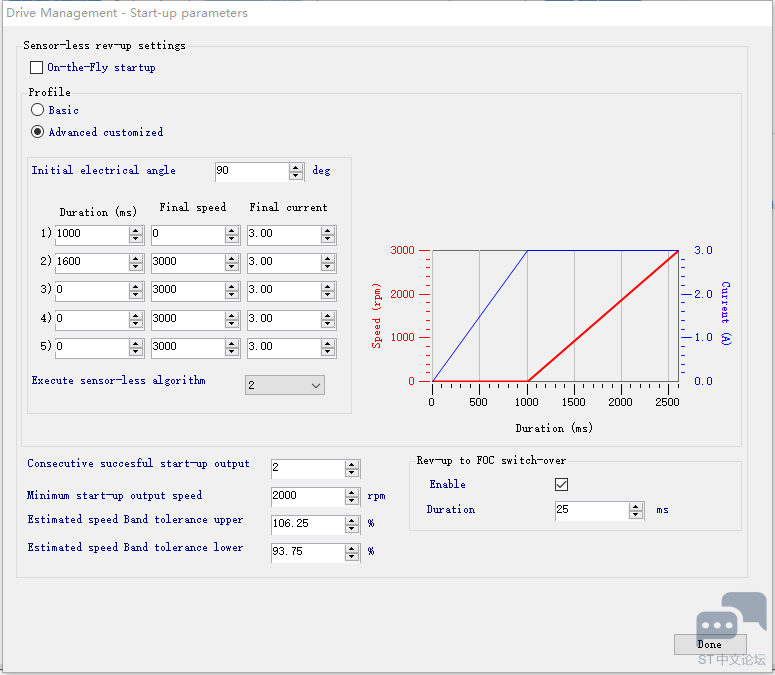
Task: Decrease phase 2 Duration using down arrow
Action: (136, 267)
